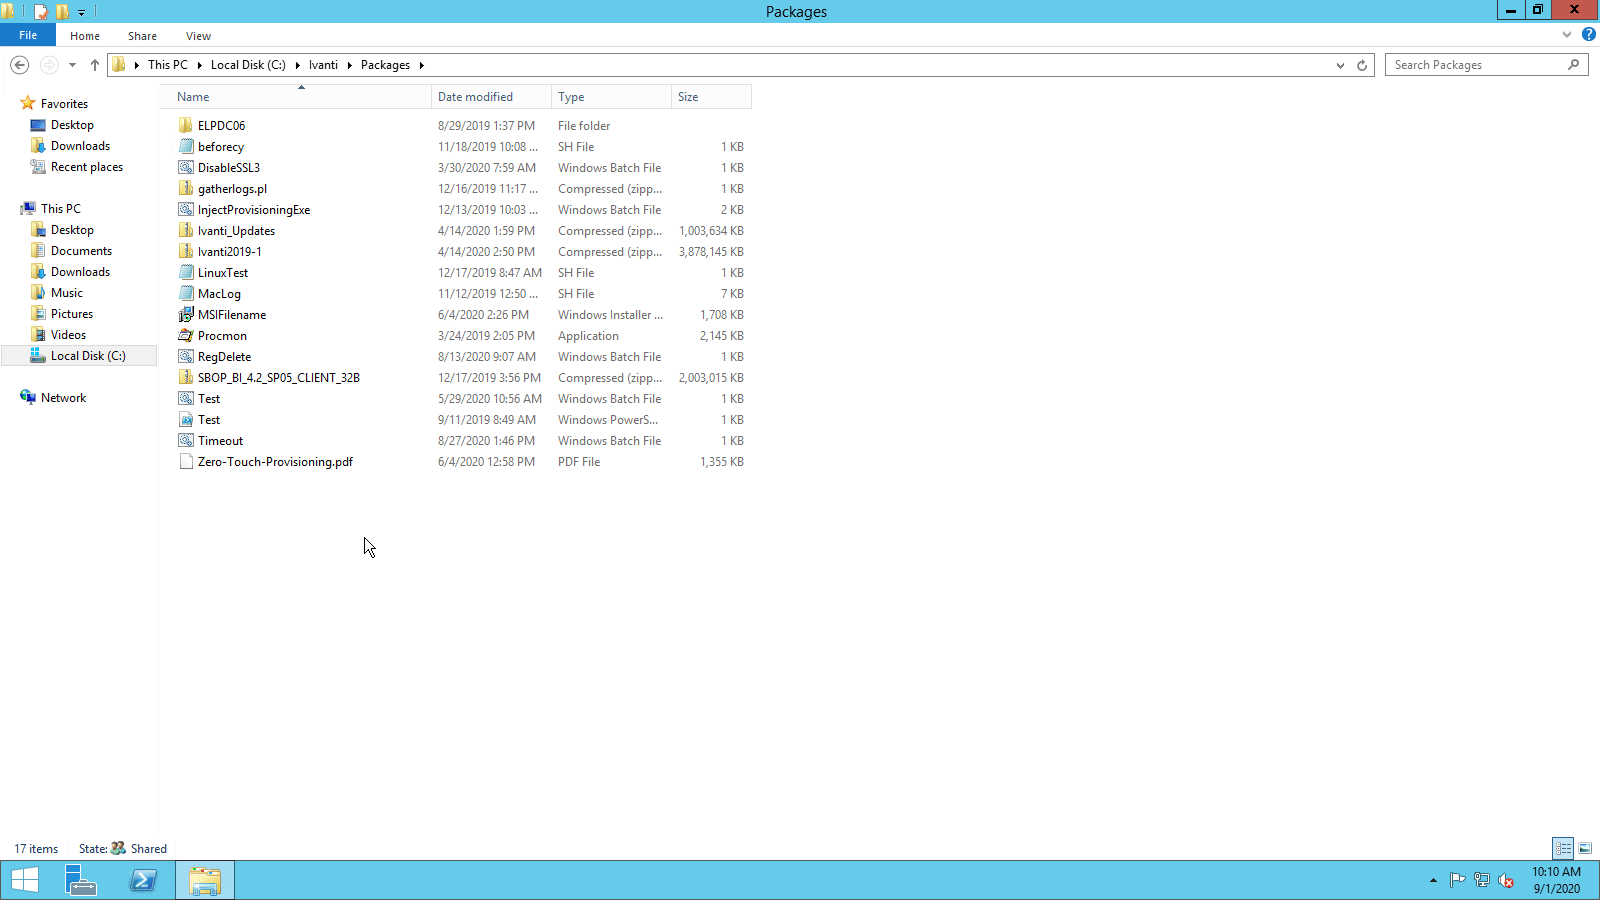Switch to large thumbnail view via status bar toggle
This screenshot has height=900, width=1600.
[x=1583, y=848]
